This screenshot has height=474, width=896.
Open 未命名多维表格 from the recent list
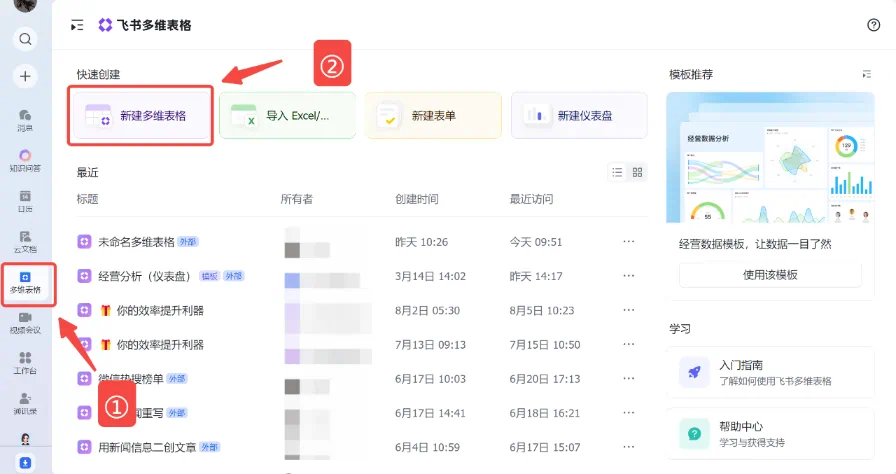[x=136, y=242]
